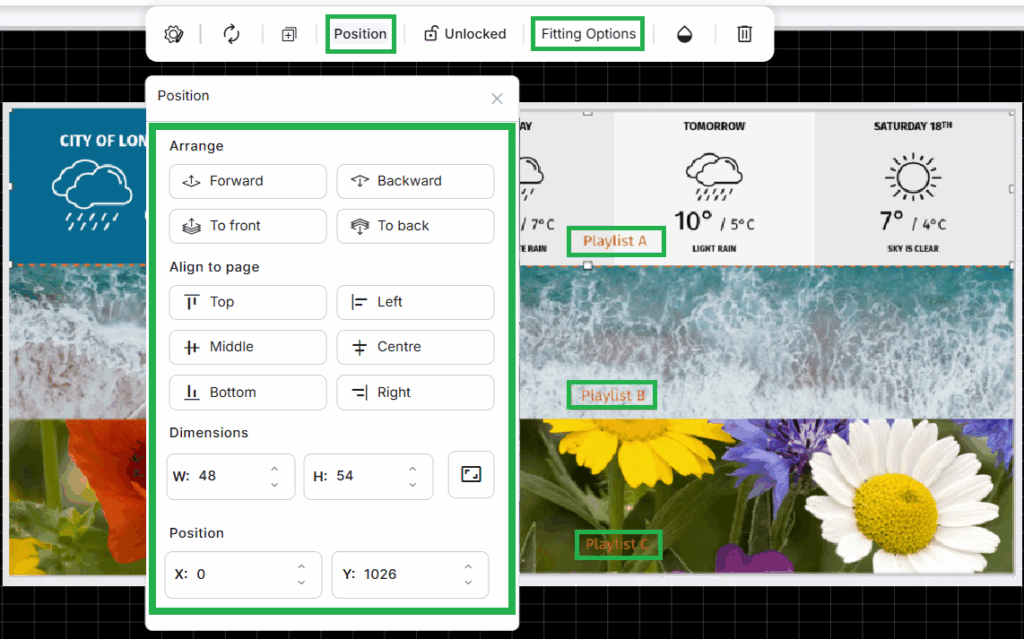Click the To front arrange button
Image resolution: width=1024 pixels, height=639 pixels.
click(248, 226)
